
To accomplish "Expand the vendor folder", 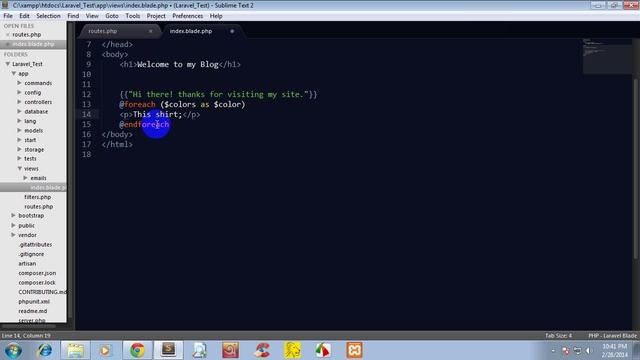I will point(13,235).
